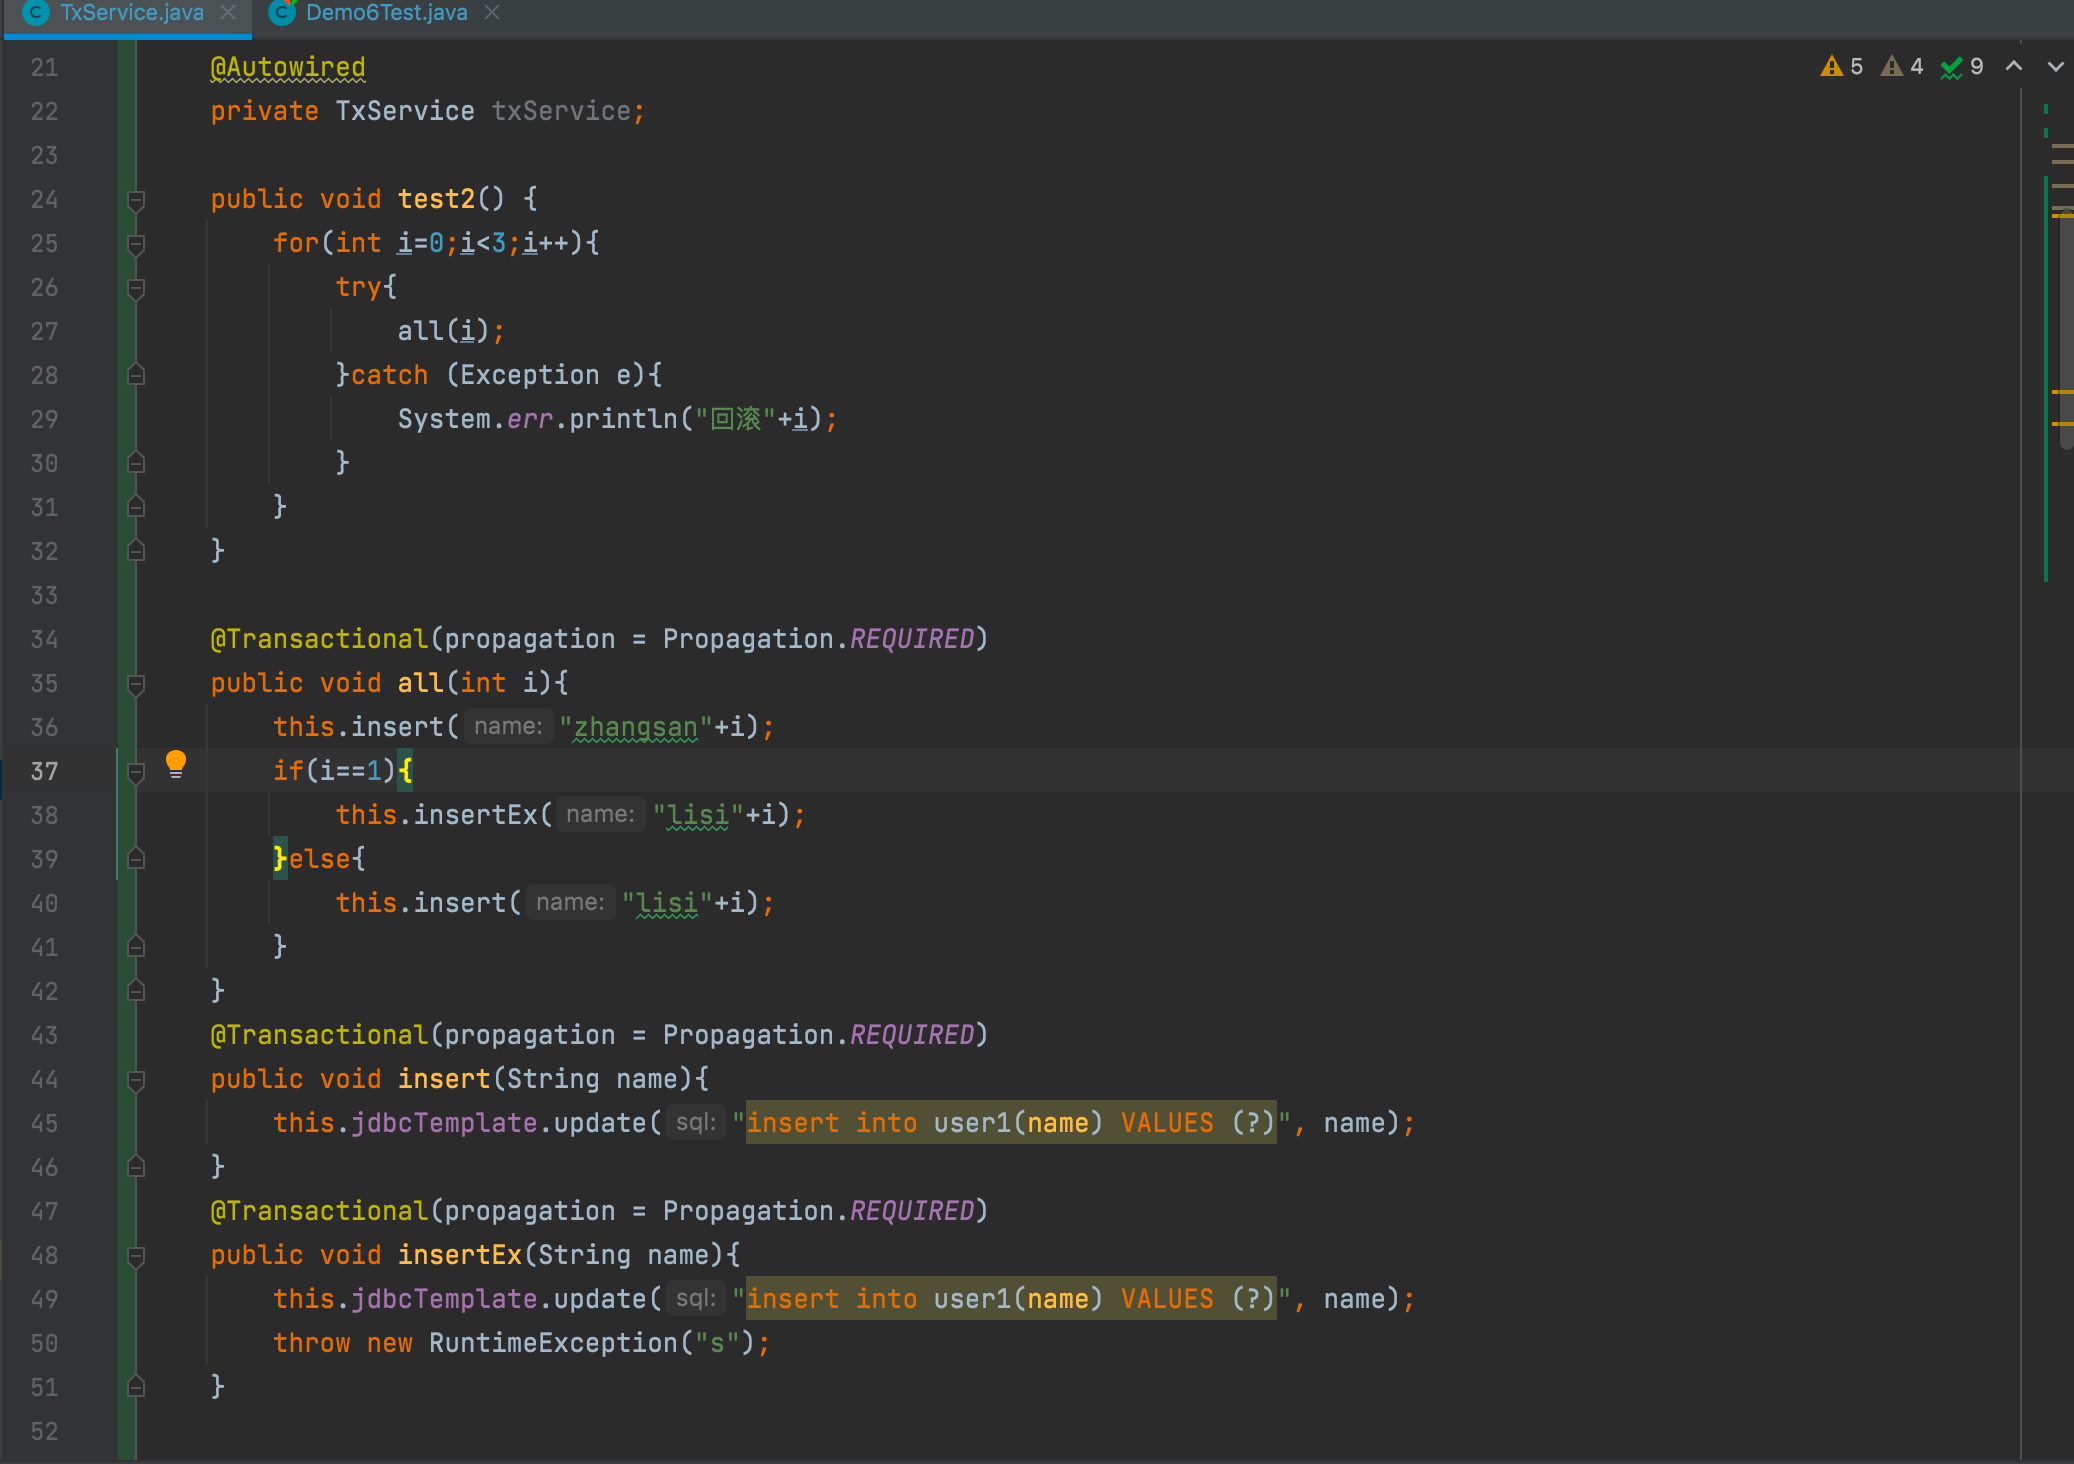Collapse the all method at line 35
Screen dimensions: 2074x1464
click(137, 684)
